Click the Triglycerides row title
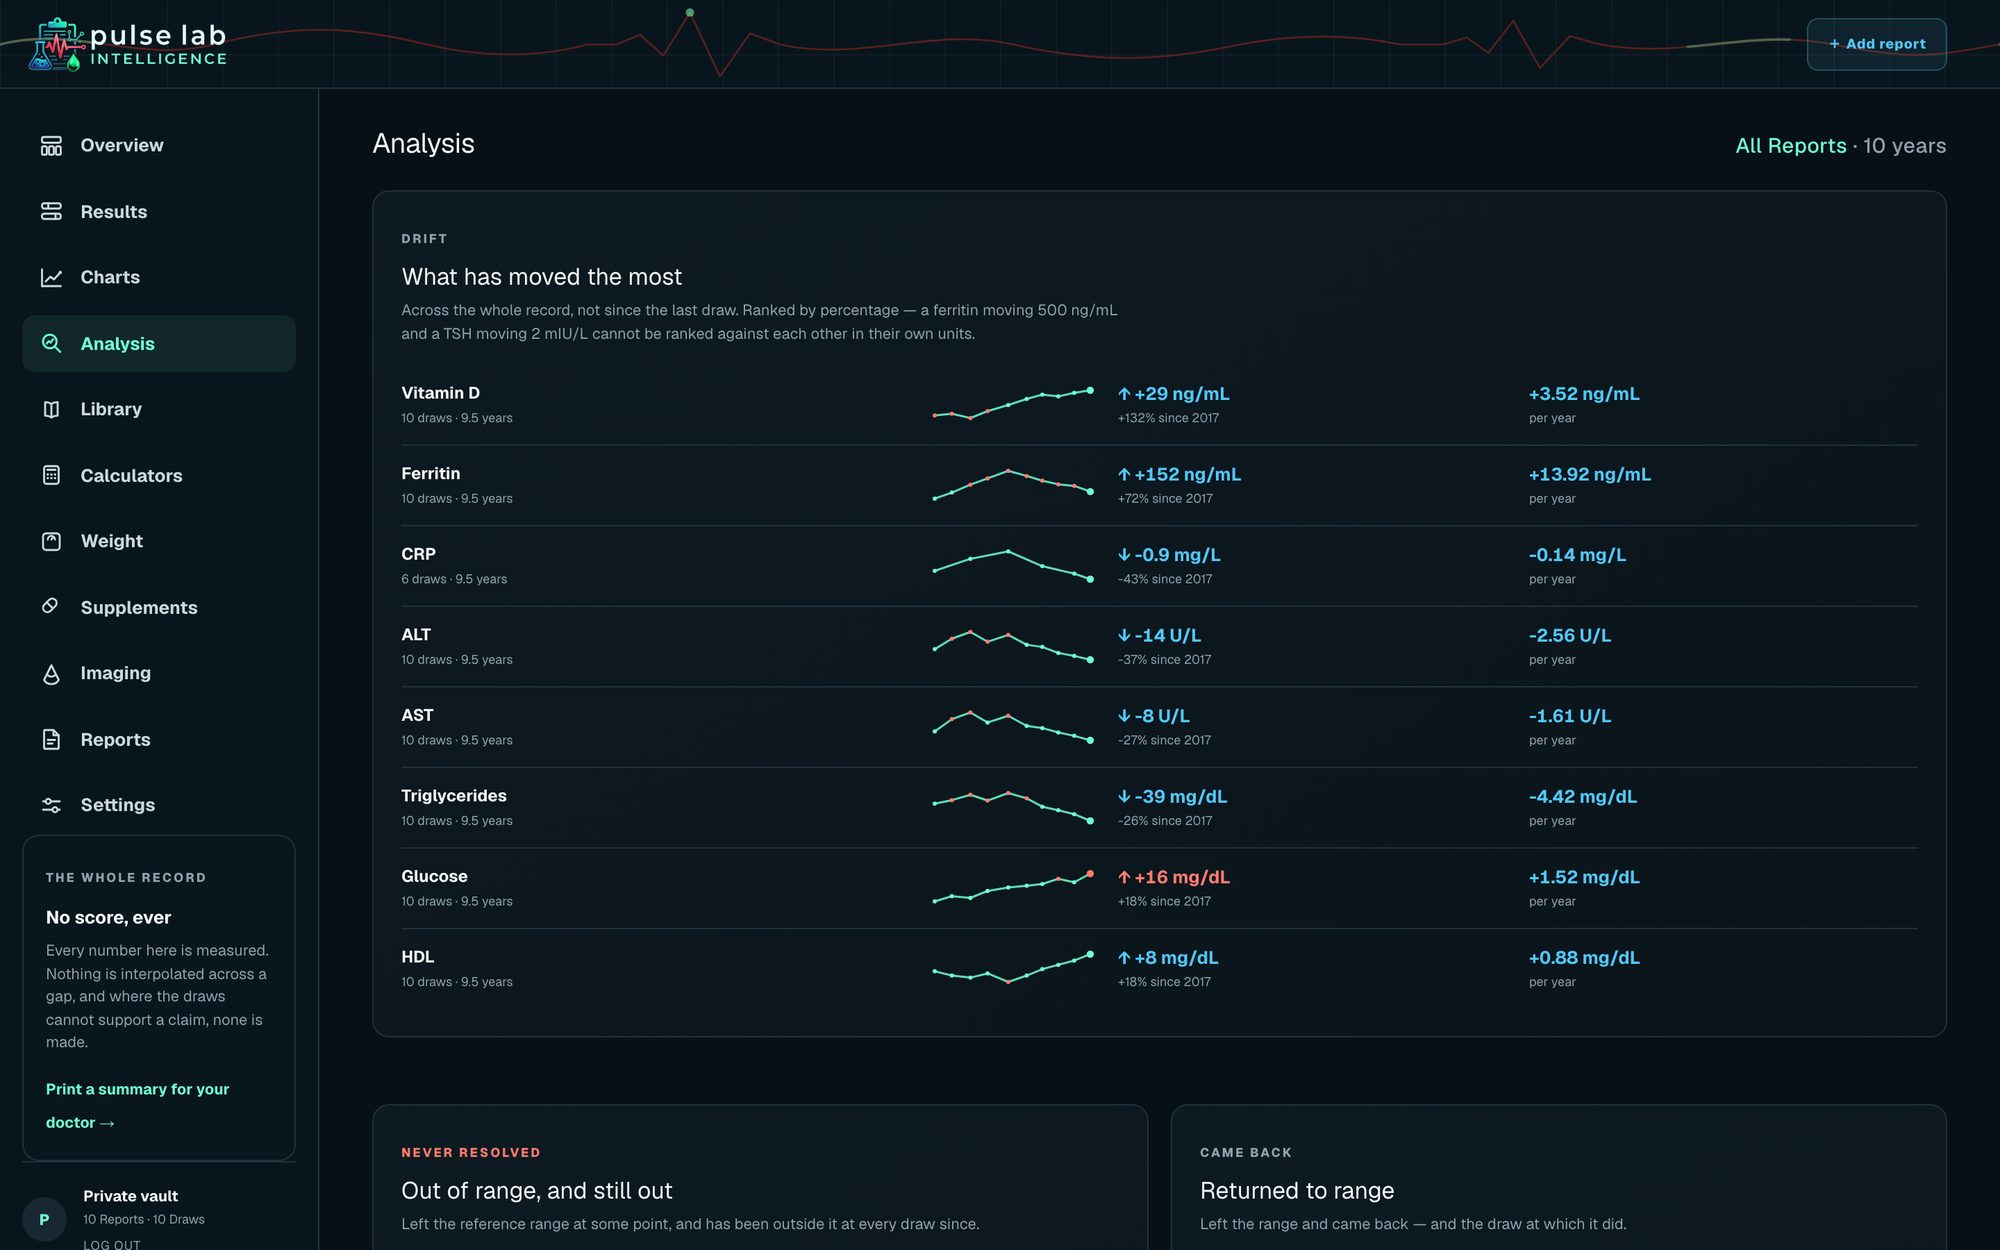 454,796
